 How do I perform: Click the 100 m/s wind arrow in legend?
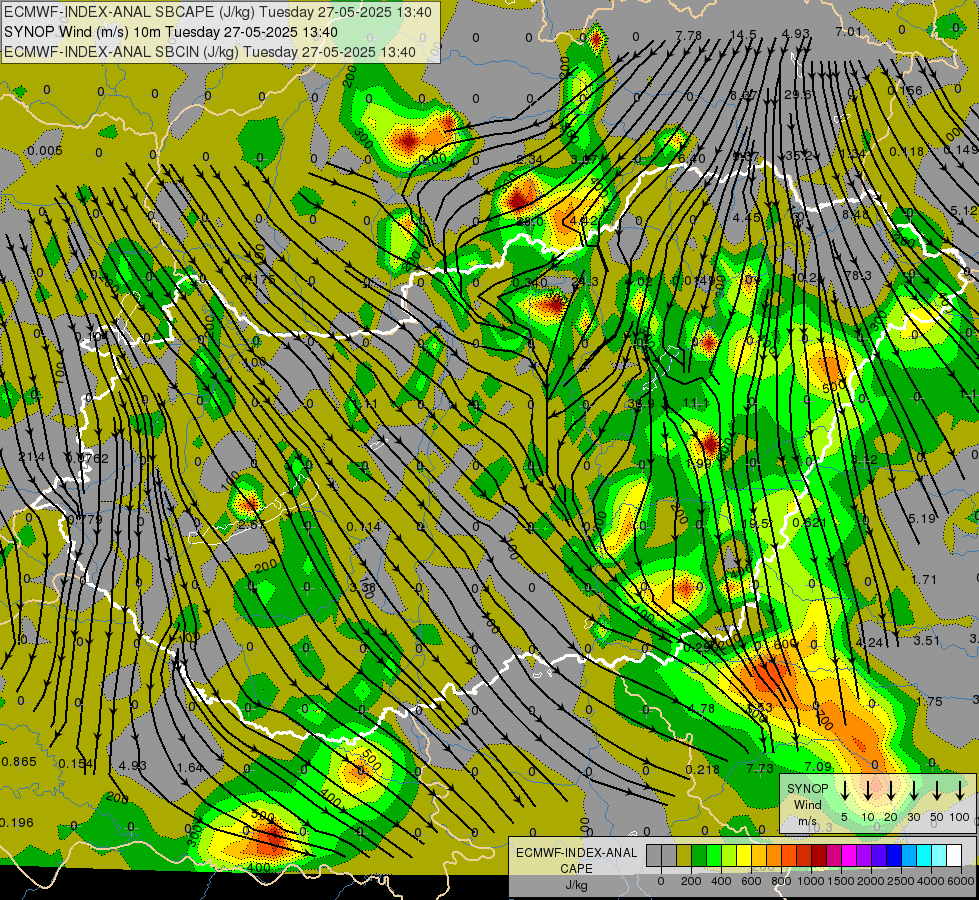pyautogui.click(x=960, y=790)
